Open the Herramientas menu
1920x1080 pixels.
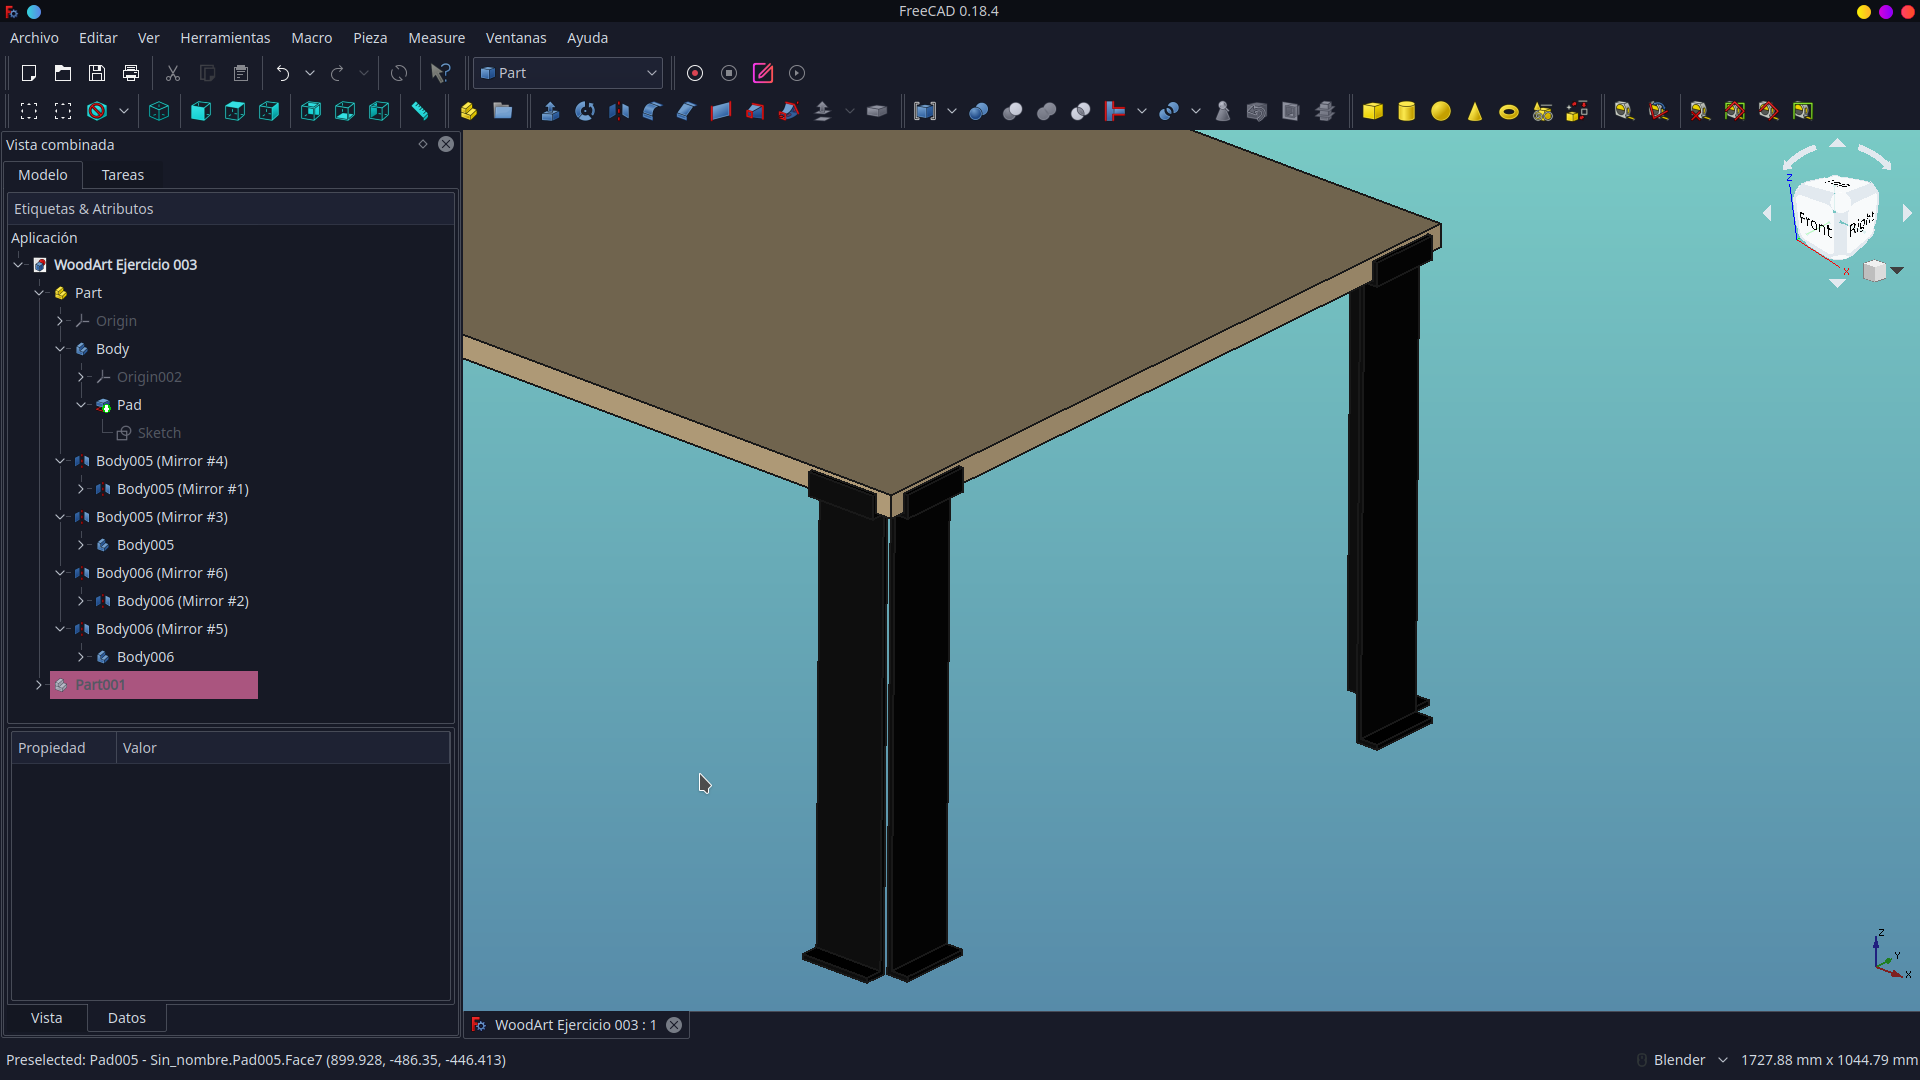[225, 38]
